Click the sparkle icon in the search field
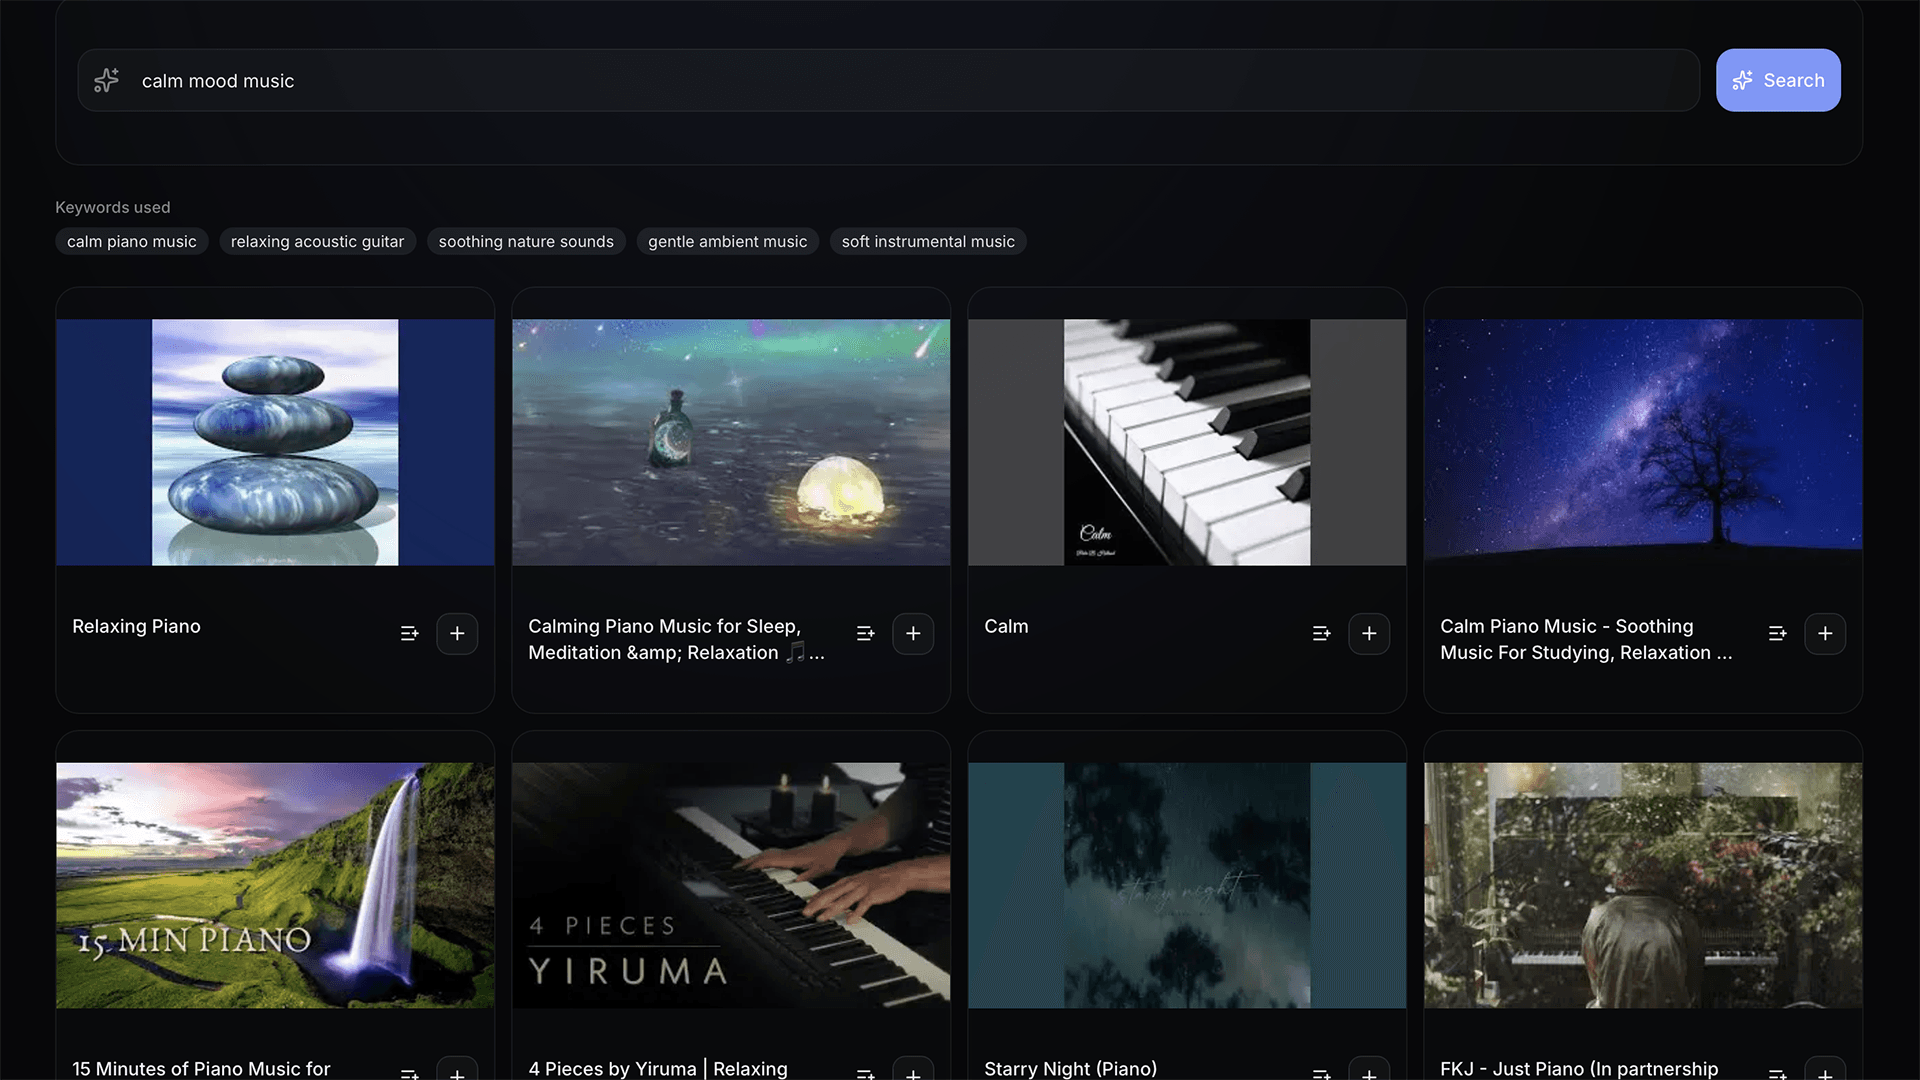This screenshot has width=1920, height=1080. (x=107, y=80)
